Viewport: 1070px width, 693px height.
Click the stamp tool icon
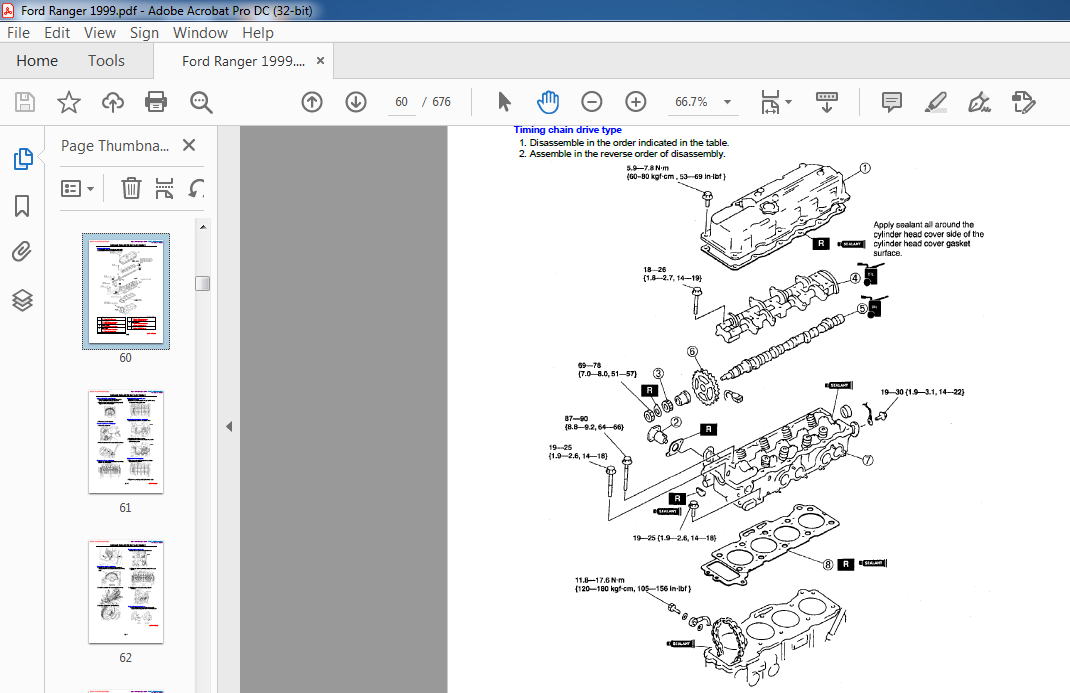(1024, 102)
